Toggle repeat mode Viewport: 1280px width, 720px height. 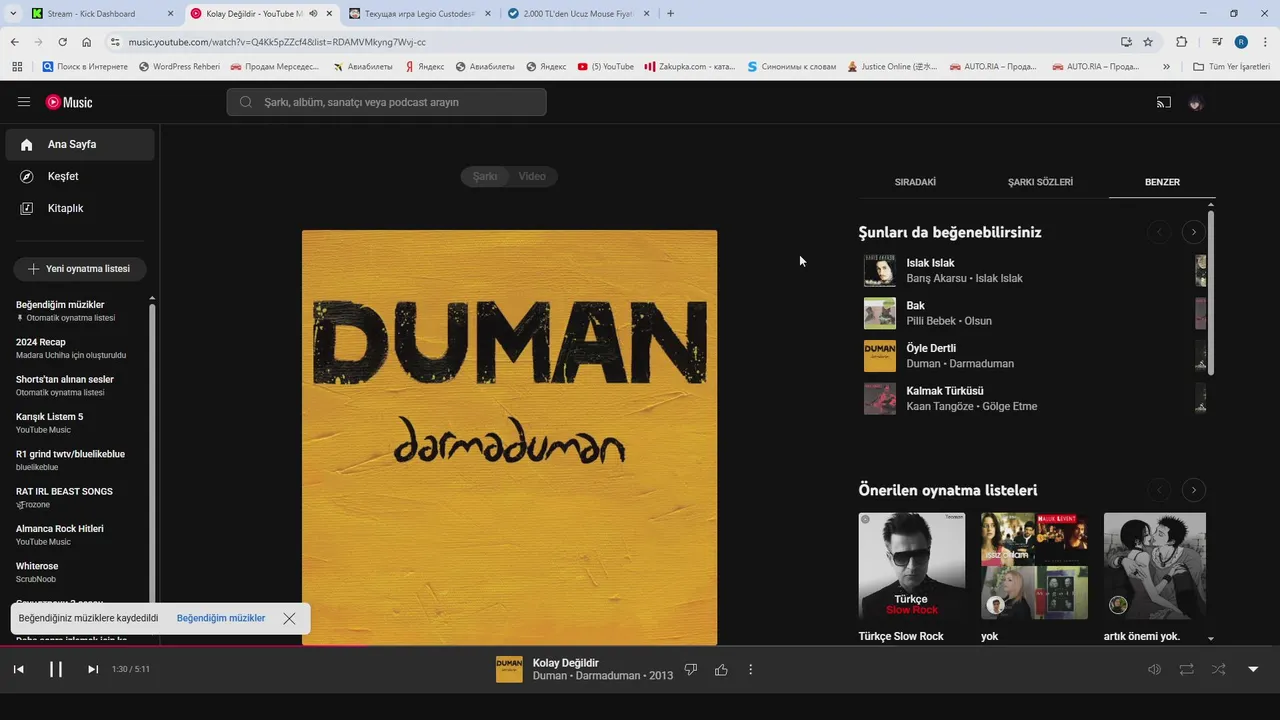(1186, 669)
